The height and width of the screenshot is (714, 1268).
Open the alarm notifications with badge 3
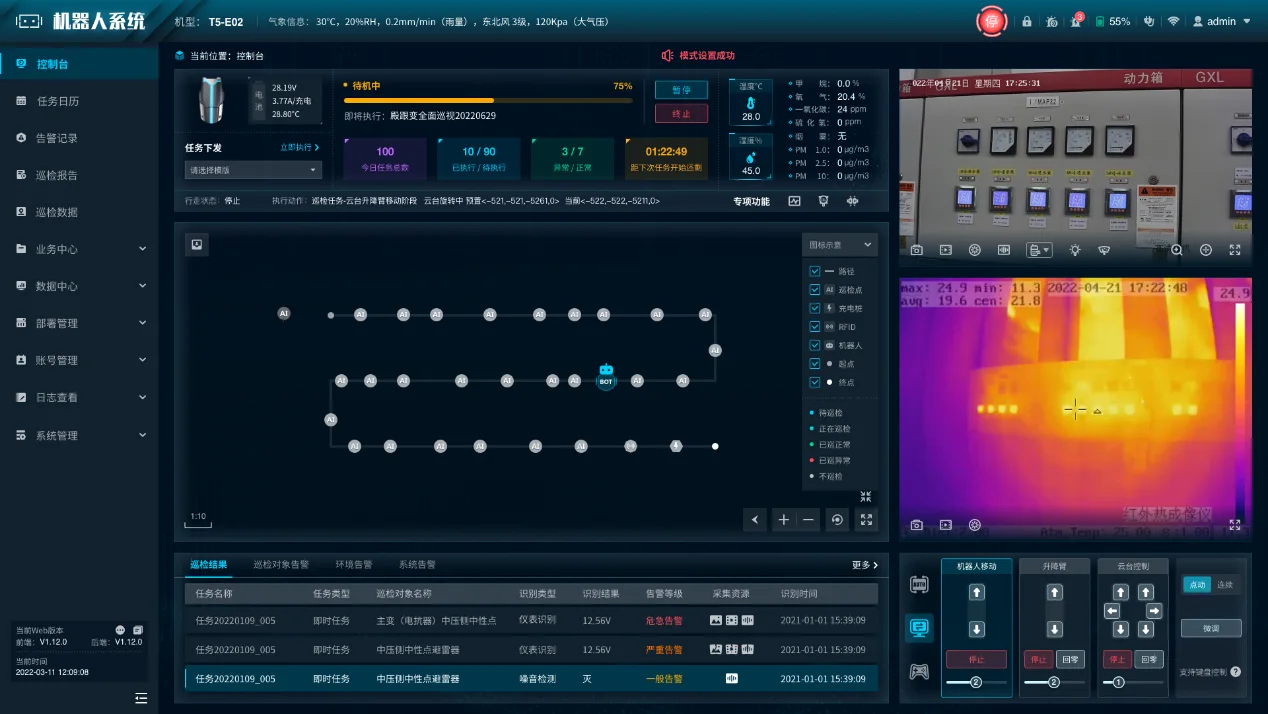1076,21
